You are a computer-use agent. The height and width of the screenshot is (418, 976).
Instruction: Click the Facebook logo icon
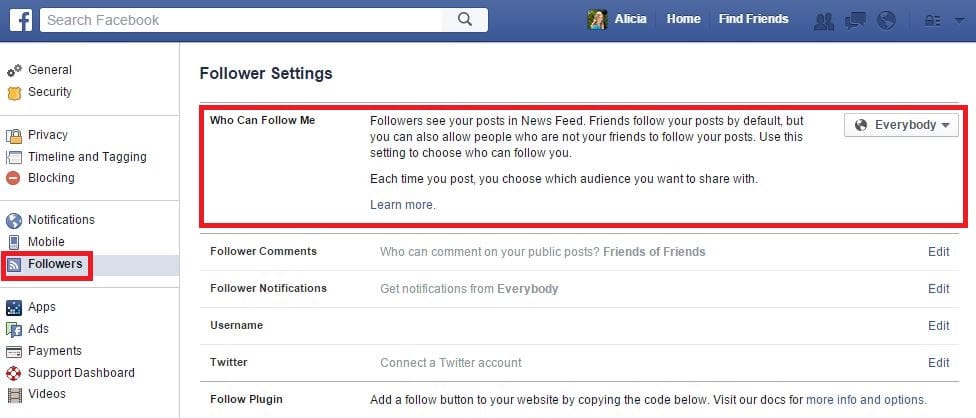click(21, 20)
